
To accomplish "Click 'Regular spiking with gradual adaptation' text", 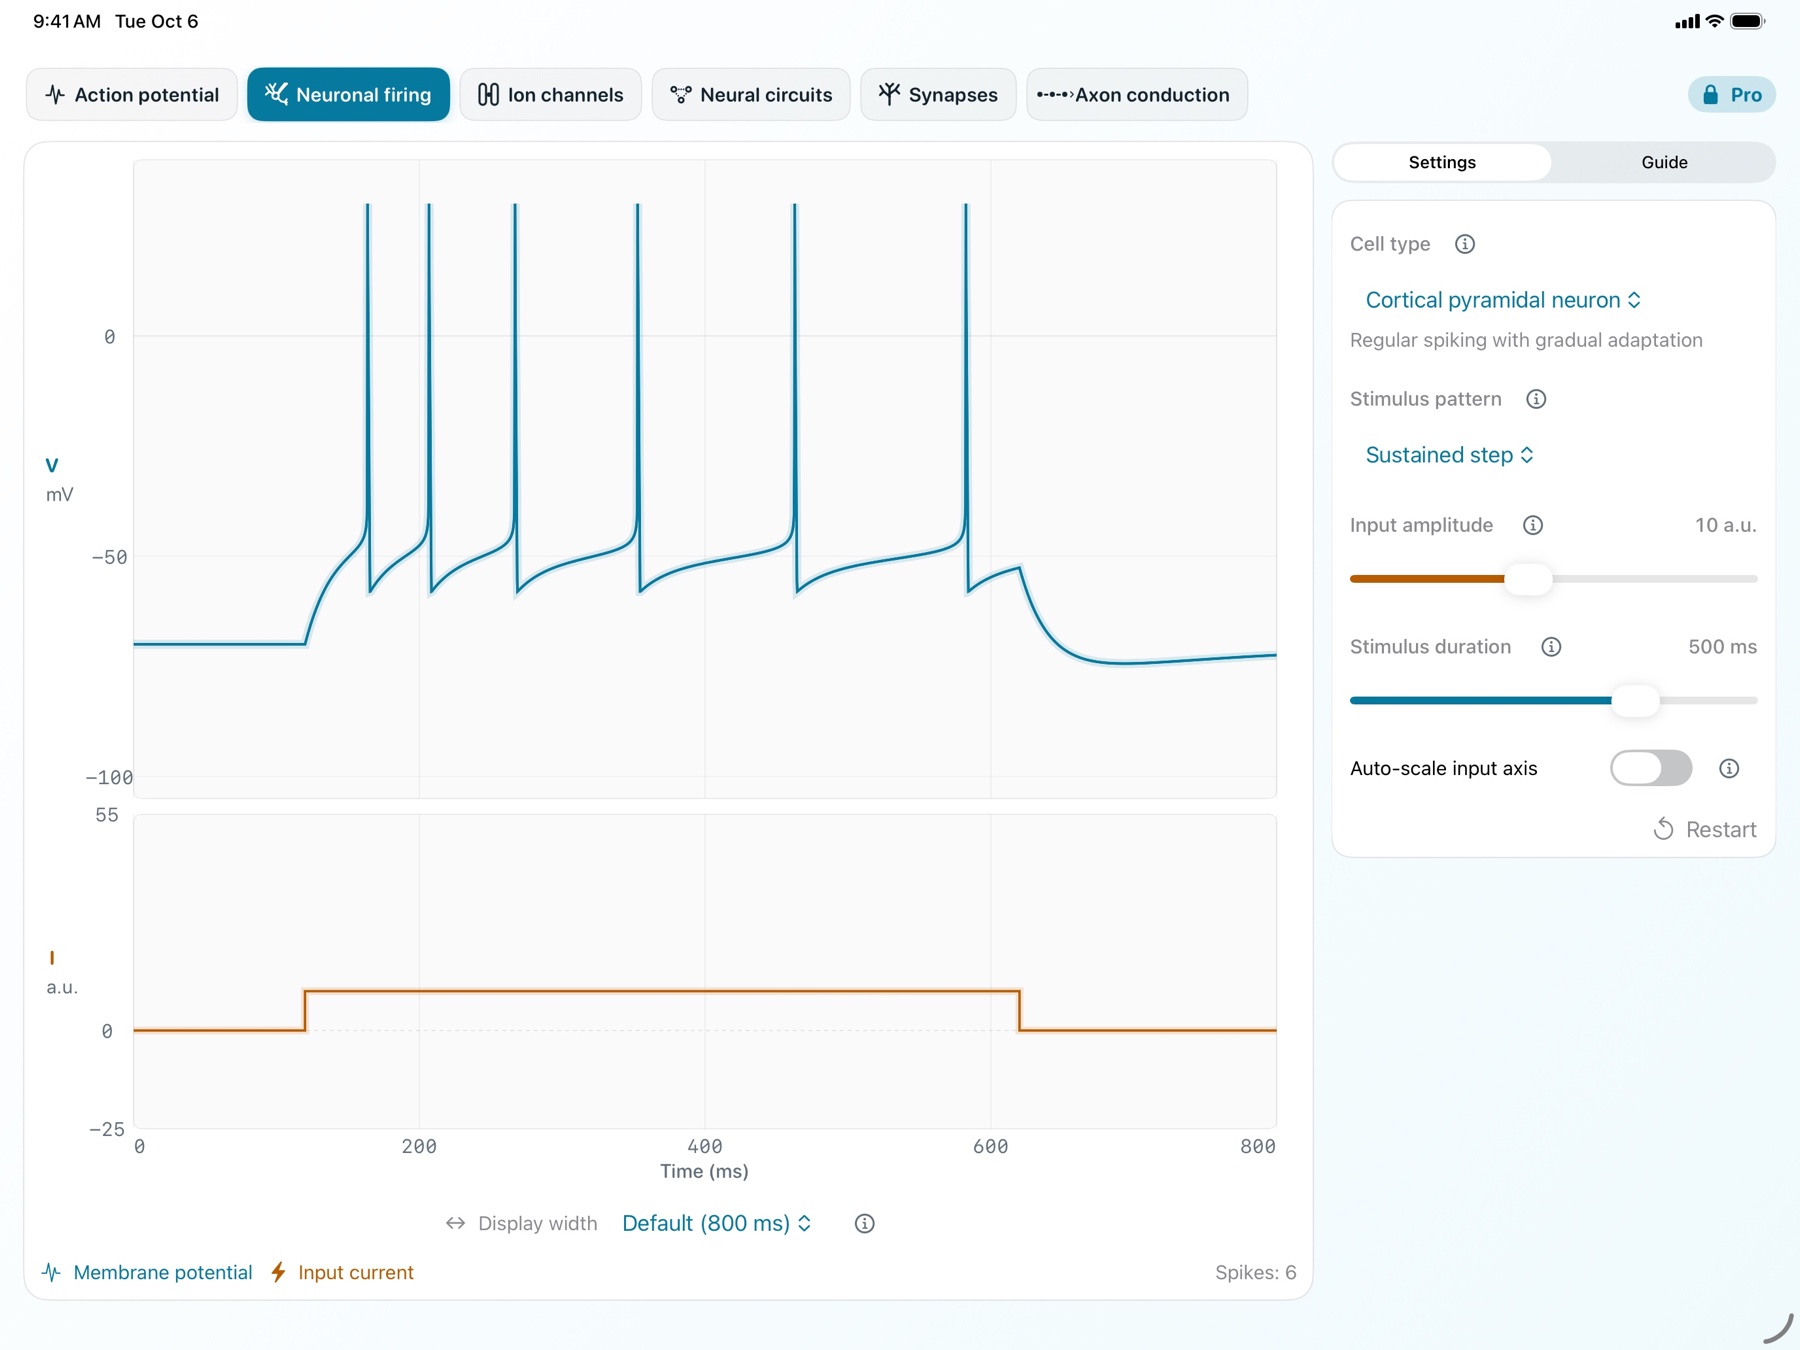I will pos(1526,340).
